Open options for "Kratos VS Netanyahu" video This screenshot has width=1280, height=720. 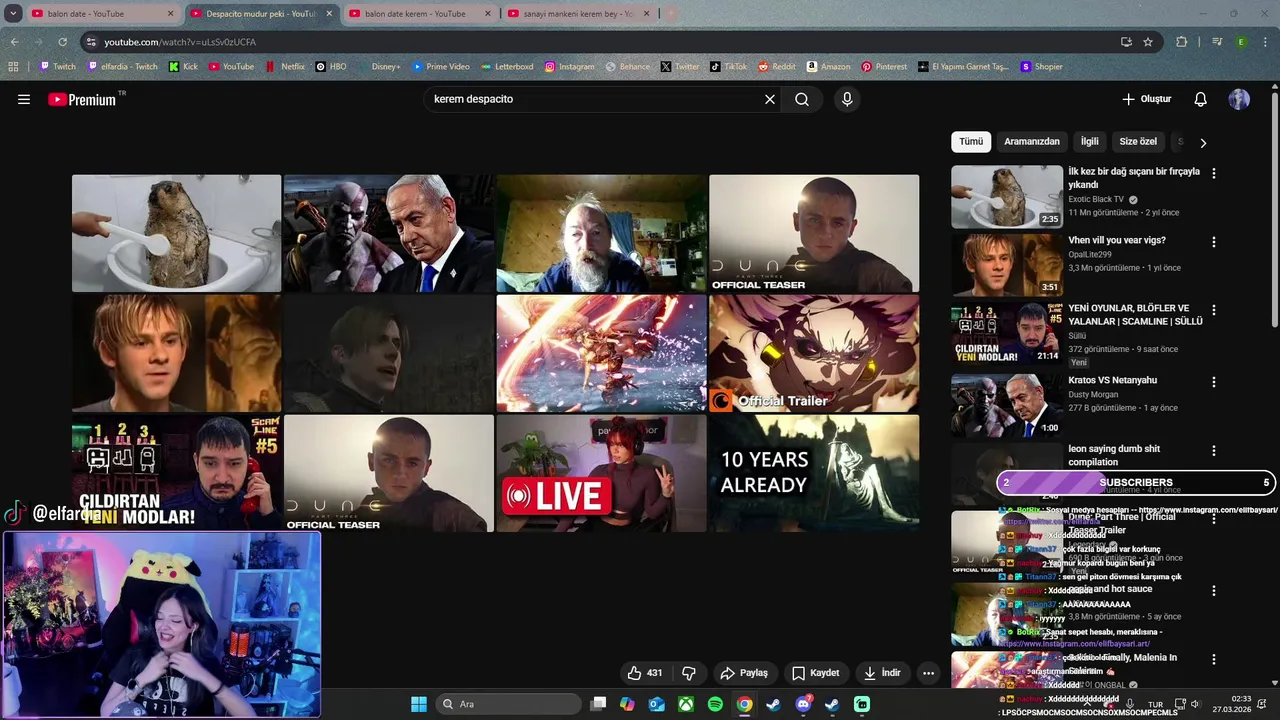click(1214, 382)
